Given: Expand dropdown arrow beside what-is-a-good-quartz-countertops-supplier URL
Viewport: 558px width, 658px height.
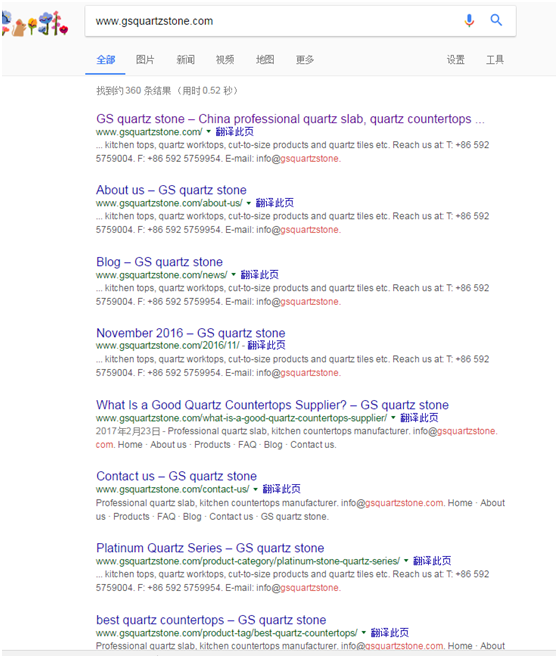Looking at the screenshot, I should coord(393,418).
